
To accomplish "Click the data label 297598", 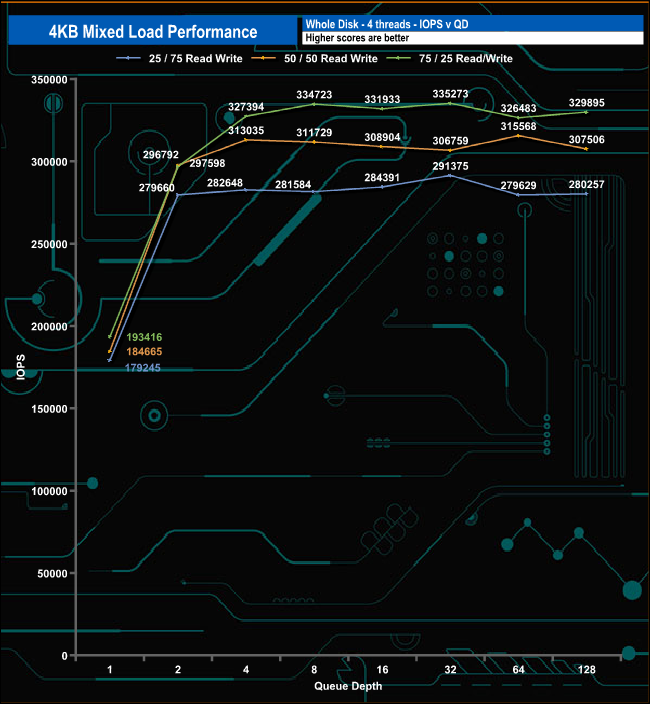I will point(207,163).
